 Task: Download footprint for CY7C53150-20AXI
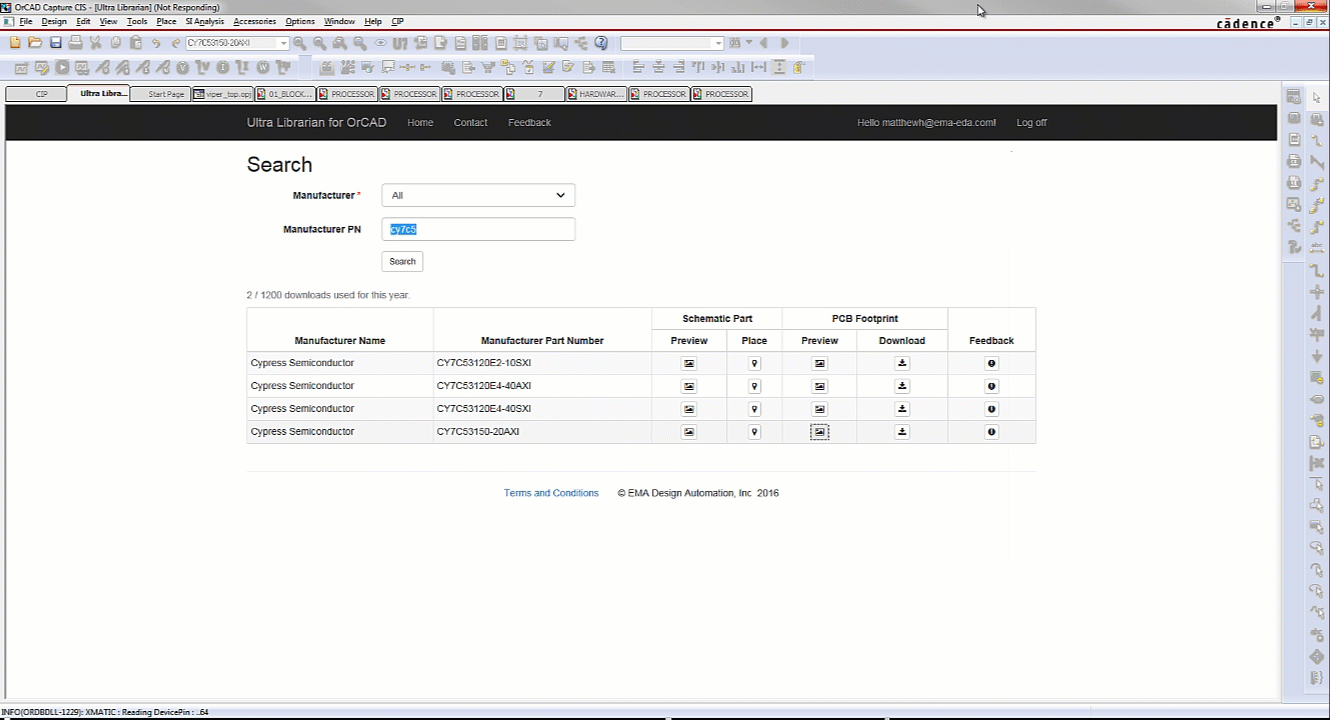pos(902,432)
